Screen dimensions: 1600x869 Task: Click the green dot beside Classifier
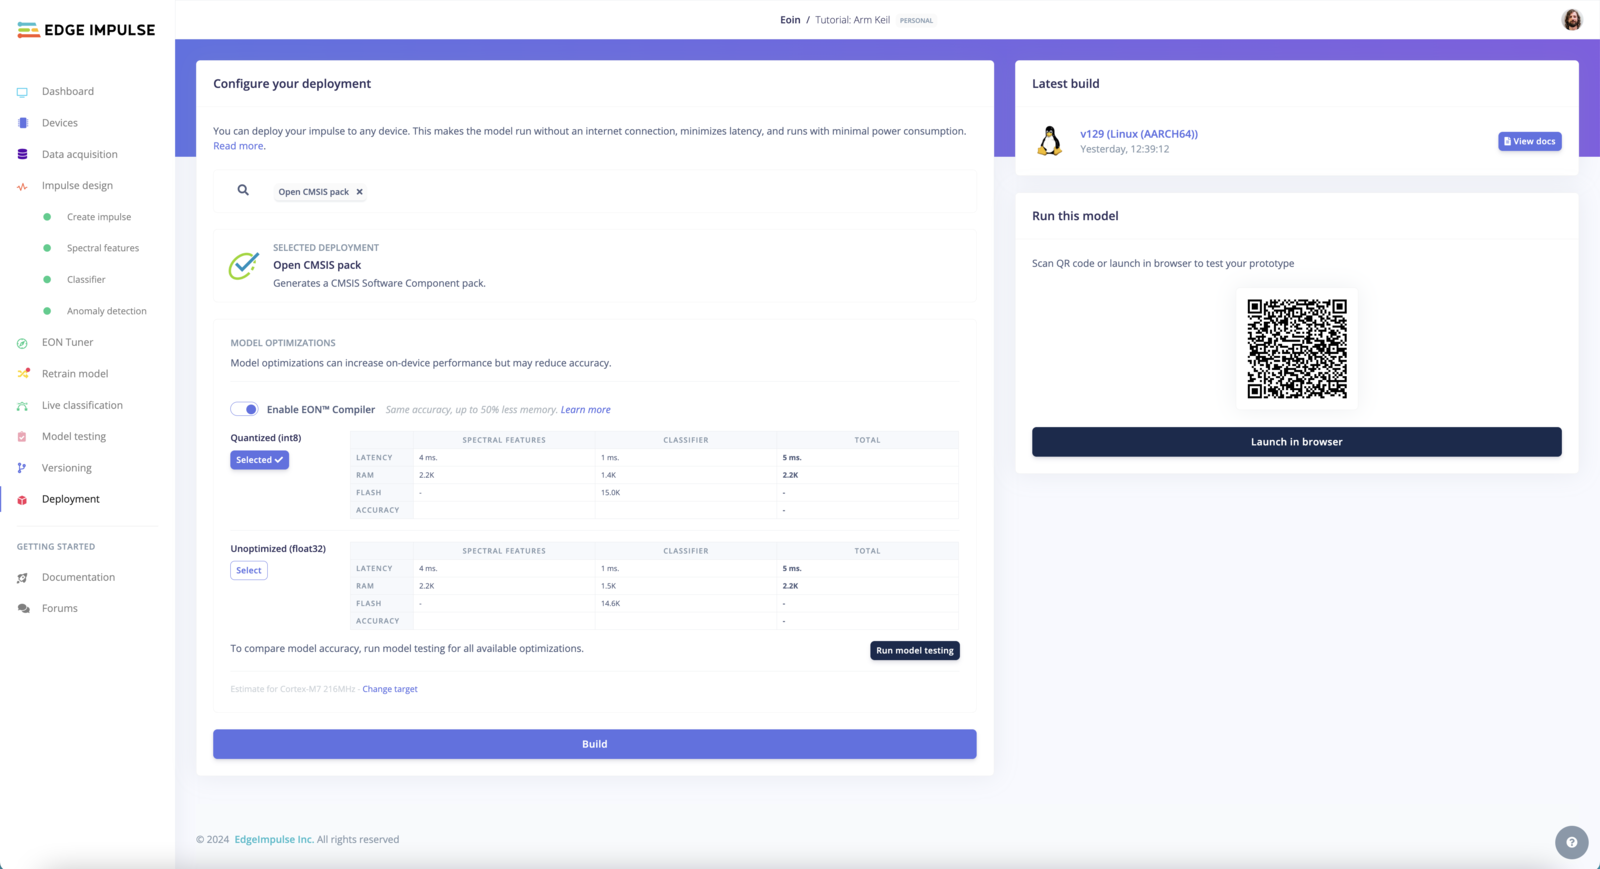[47, 280]
